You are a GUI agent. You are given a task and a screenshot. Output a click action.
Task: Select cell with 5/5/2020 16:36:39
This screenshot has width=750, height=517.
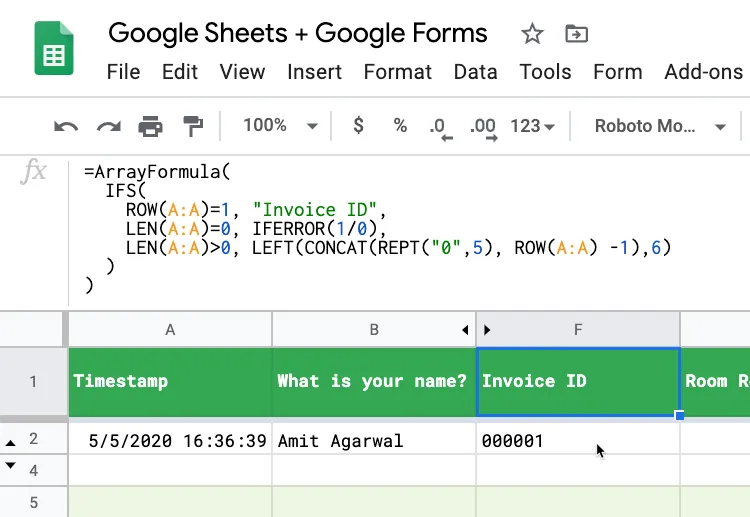(x=170, y=440)
